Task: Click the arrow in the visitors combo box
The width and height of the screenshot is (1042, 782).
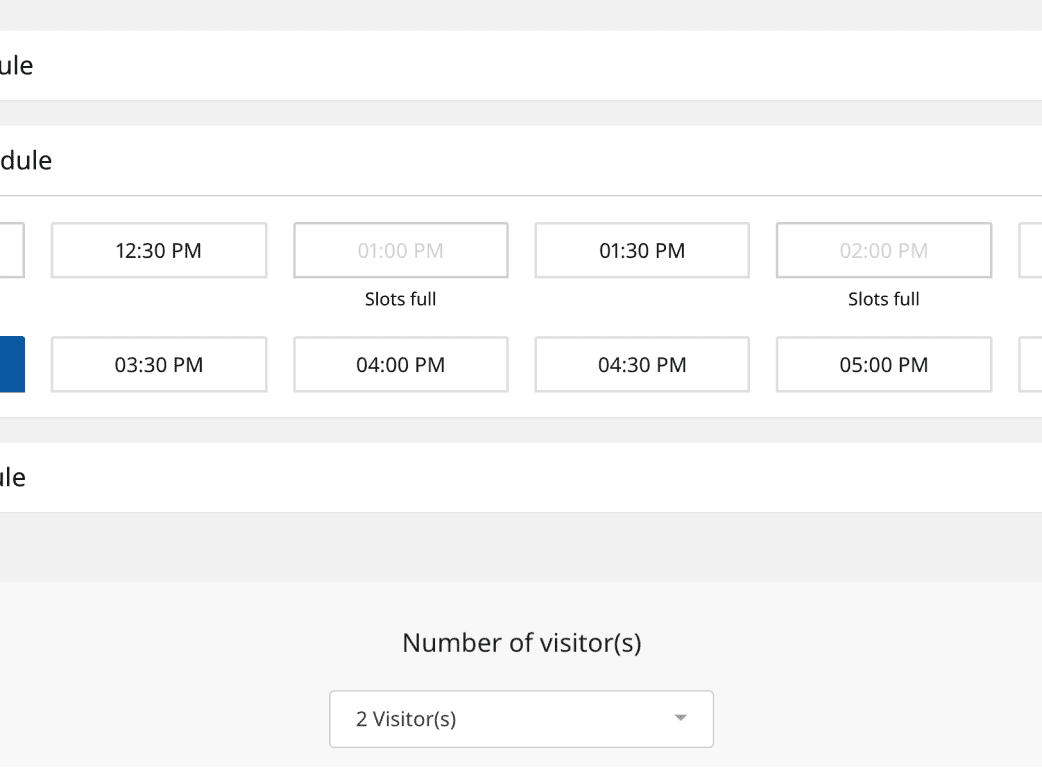Action: click(681, 719)
